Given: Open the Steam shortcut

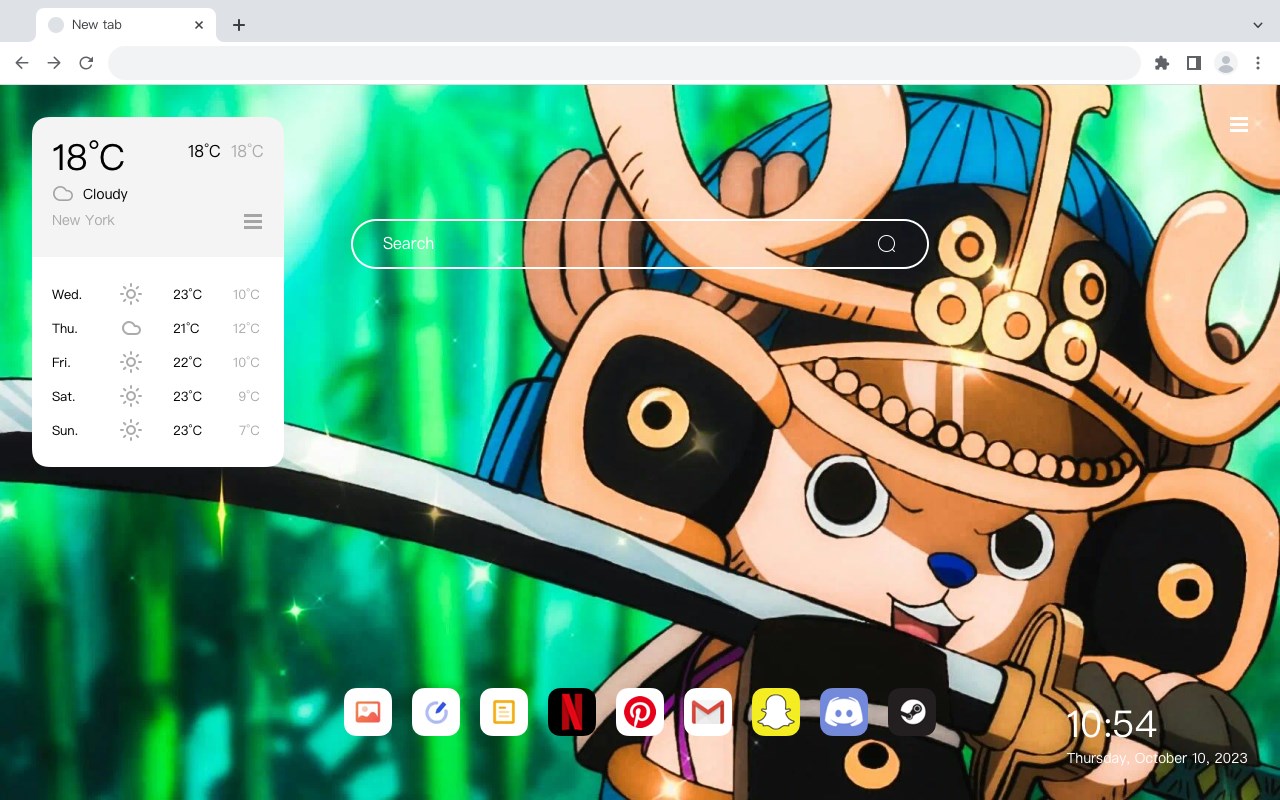Looking at the screenshot, I should click(x=912, y=712).
